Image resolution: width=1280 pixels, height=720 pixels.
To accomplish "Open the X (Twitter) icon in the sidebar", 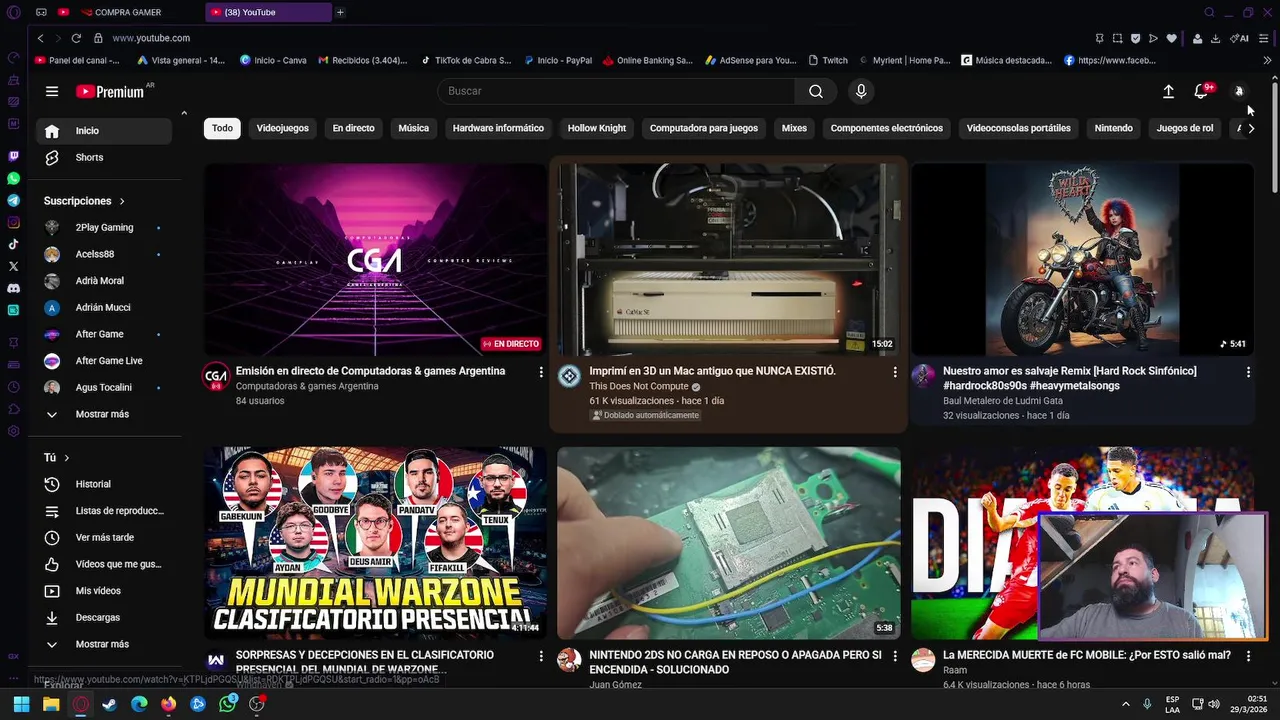I will click(x=13, y=266).
